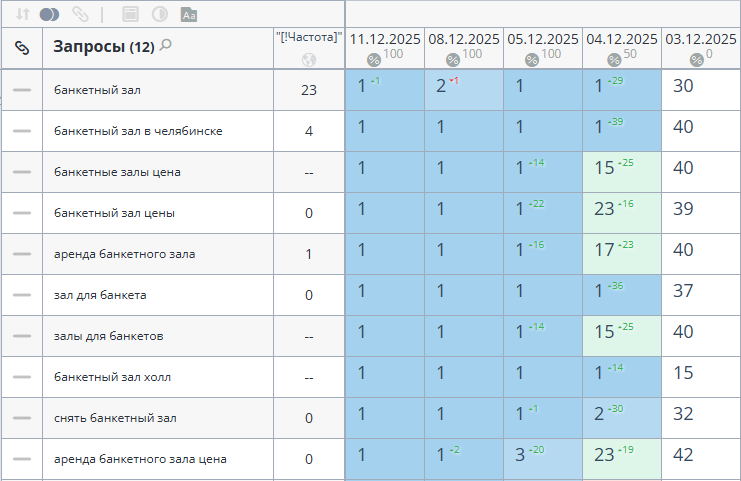
Task: Click the Aa text icon in toolbar
Action: tap(189, 14)
